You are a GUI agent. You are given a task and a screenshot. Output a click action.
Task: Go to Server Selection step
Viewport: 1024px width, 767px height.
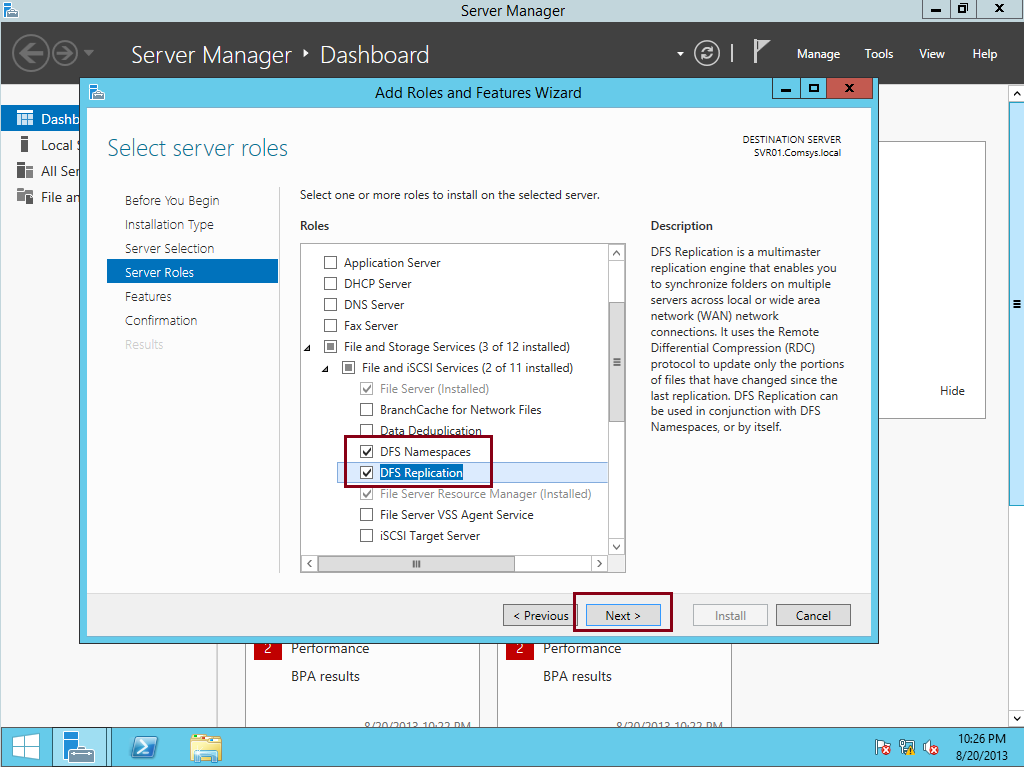pos(169,248)
